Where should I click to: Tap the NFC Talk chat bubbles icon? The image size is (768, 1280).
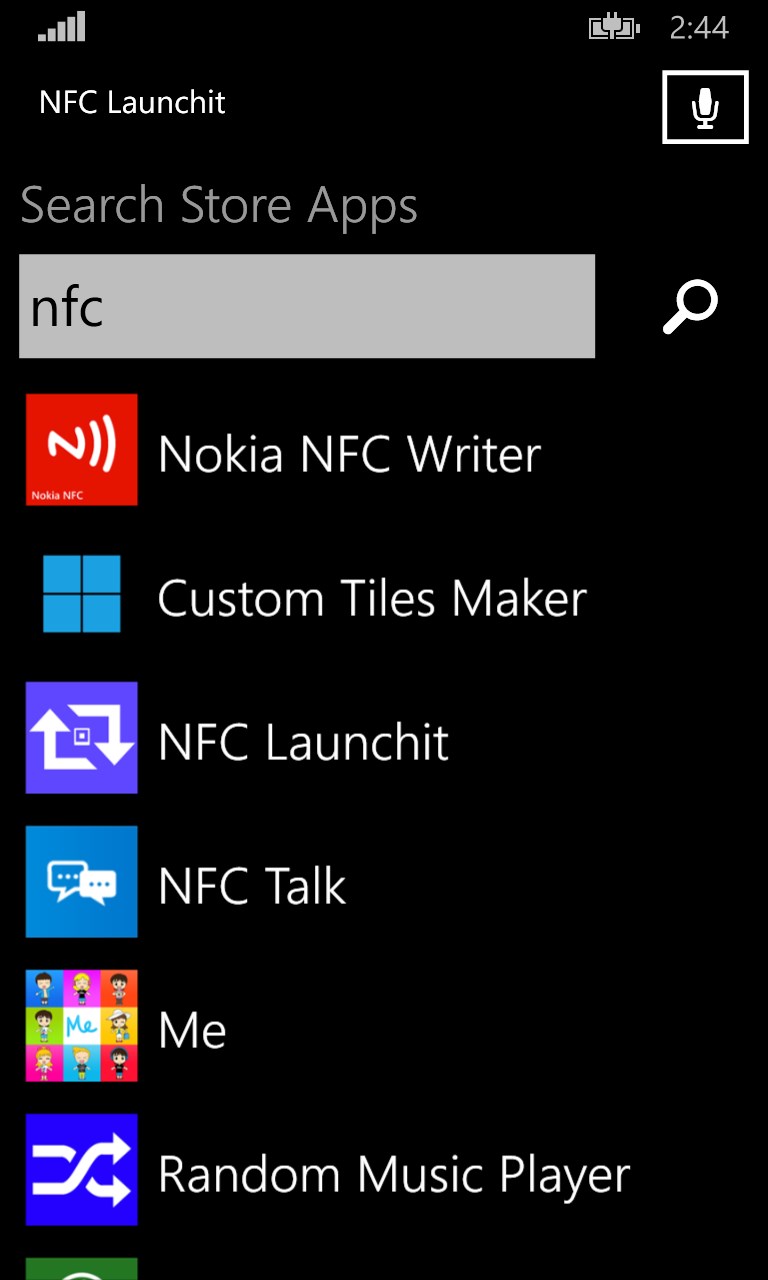tap(81, 882)
